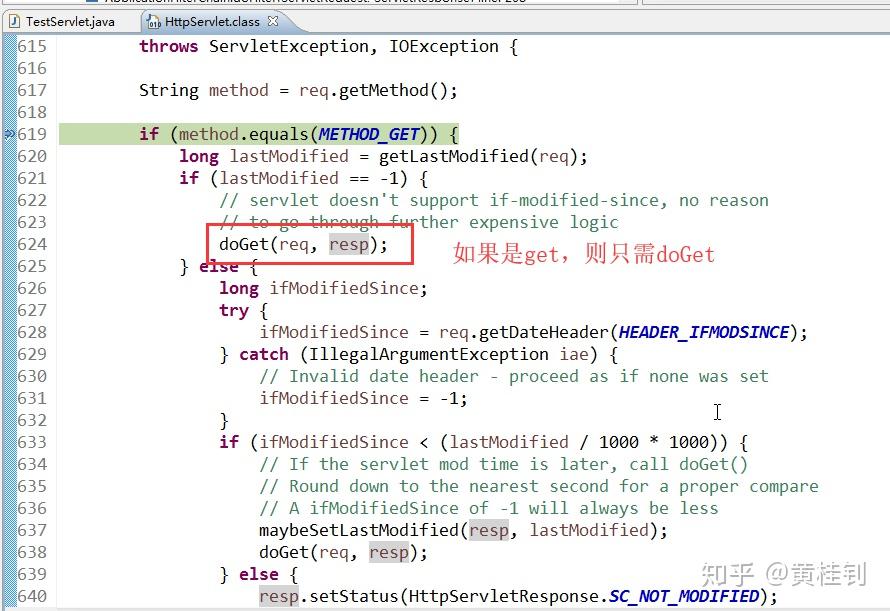Click the Java file icon on TestServlet.java tab

point(15,22)
